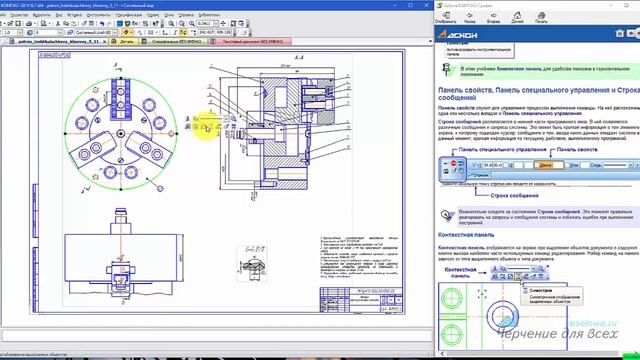Screen dimensions: 640x360
Task: Open the Окно menu
Action: point(169,15)
